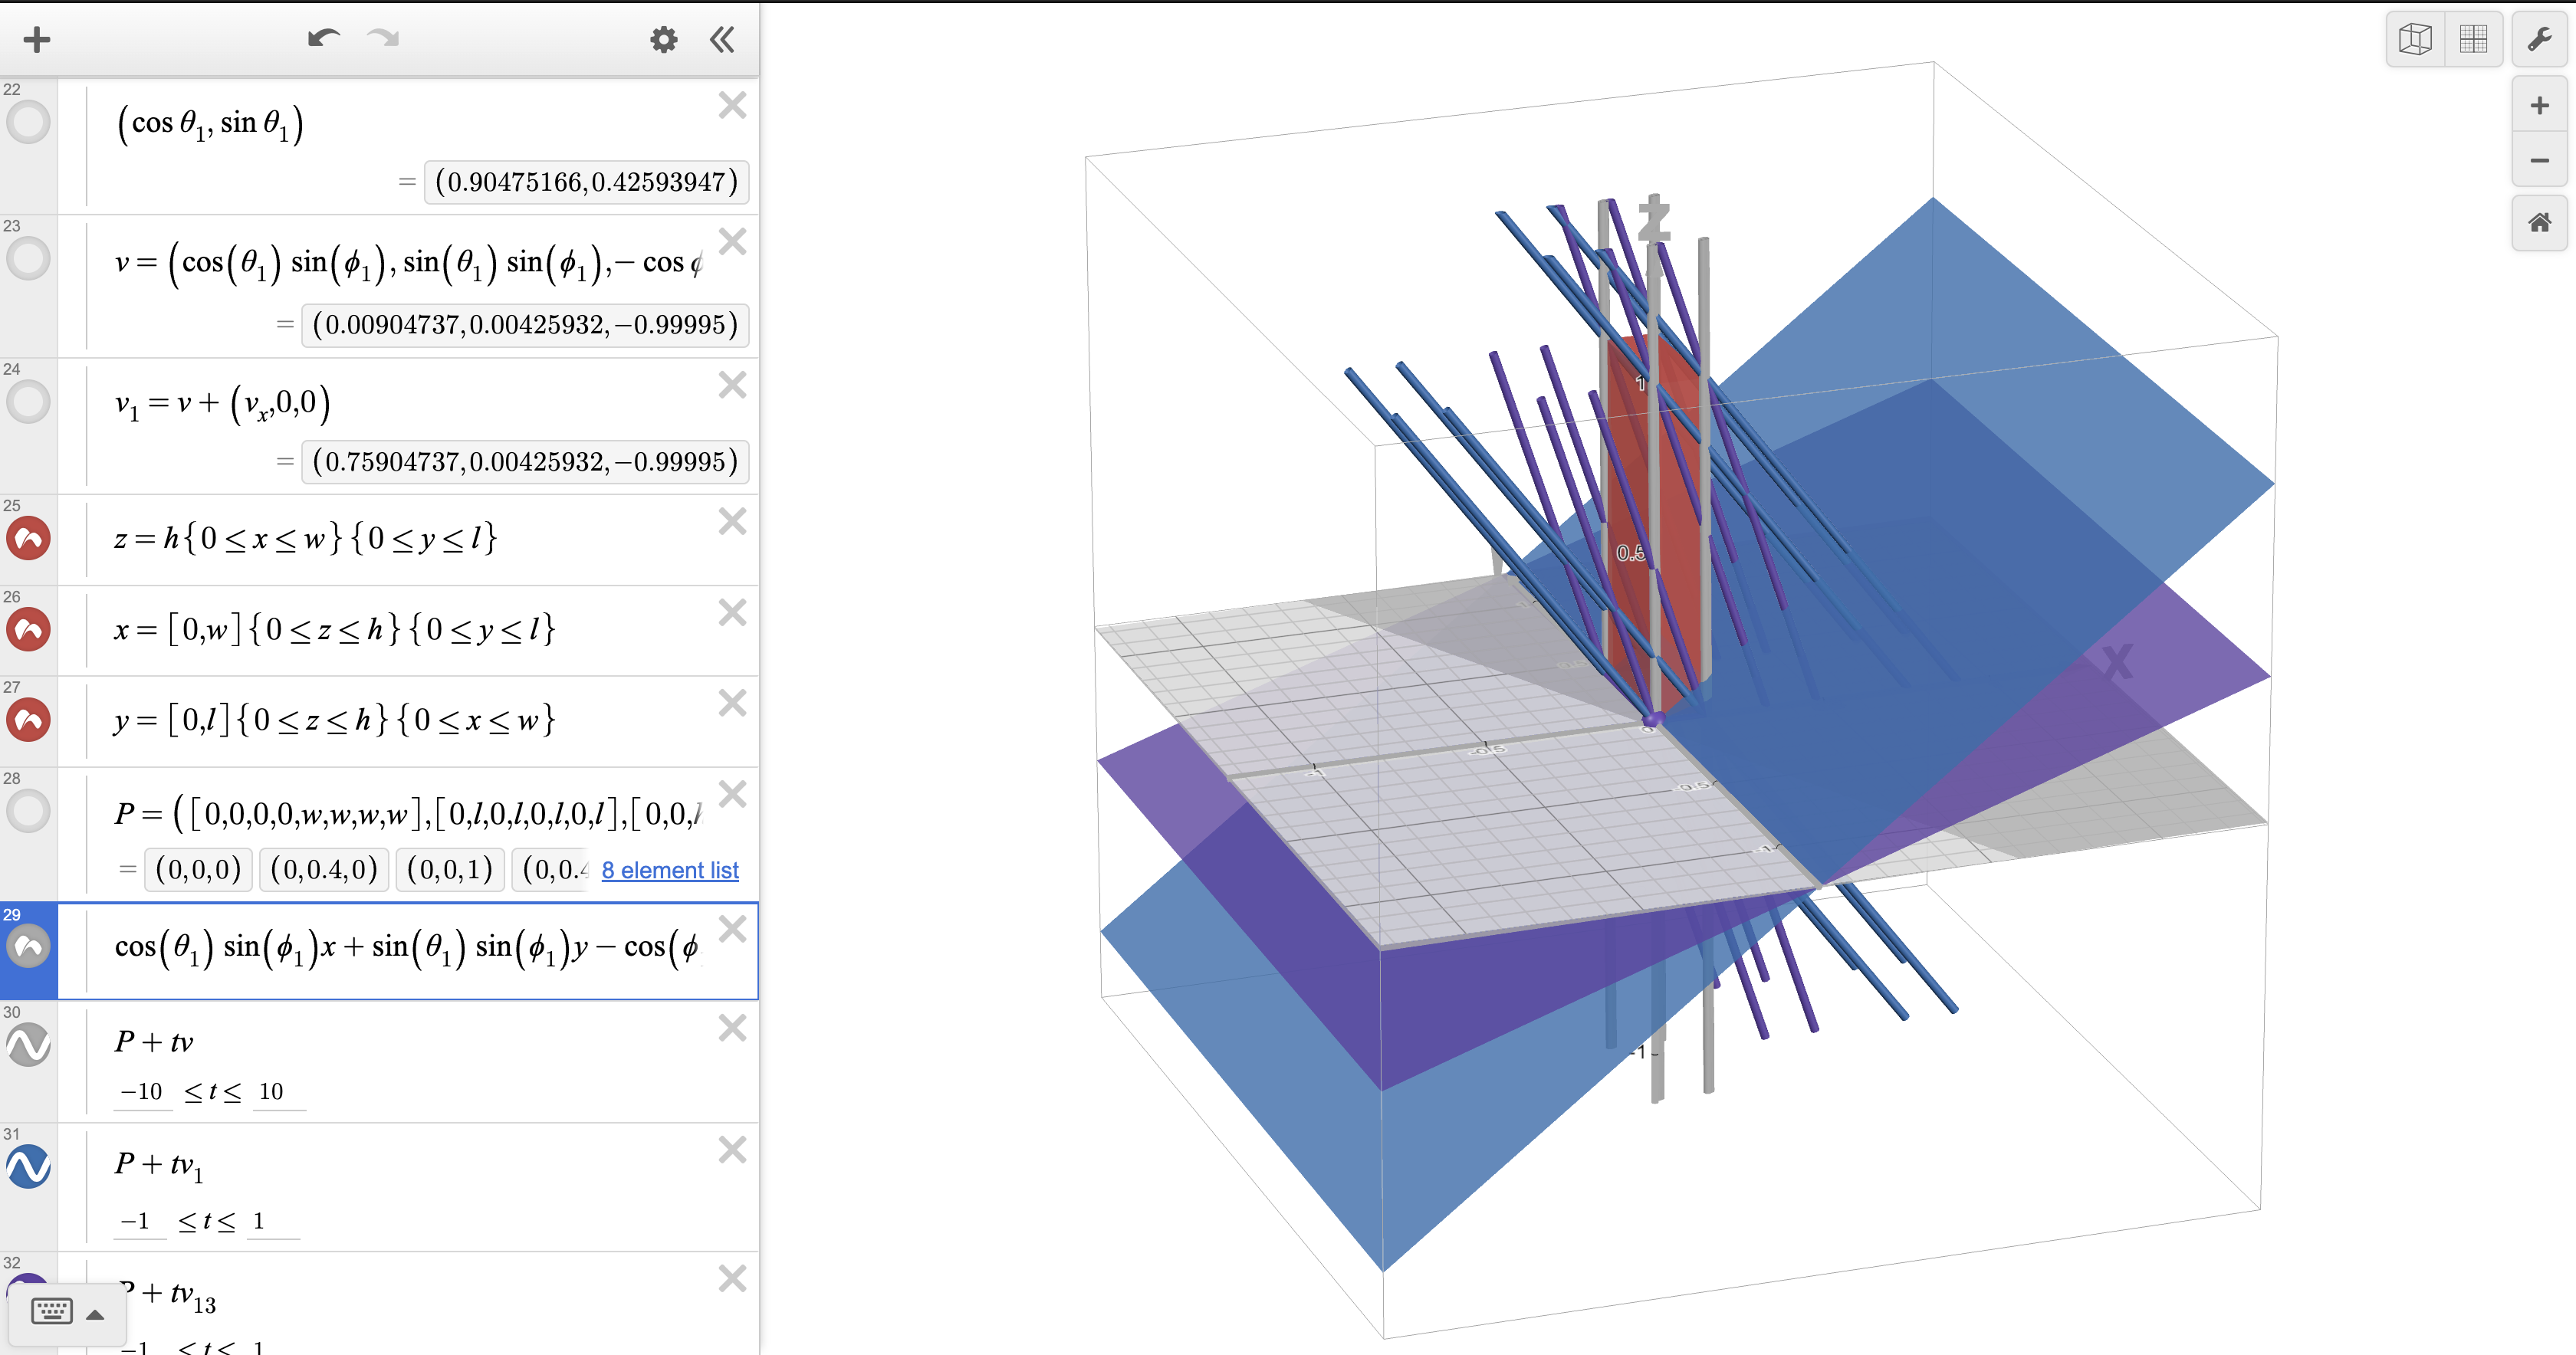The width and height of the screenshot is (2576, 1355).
Task: Toggle the gray P + tv curve
Action: [x=28, y=1044]
